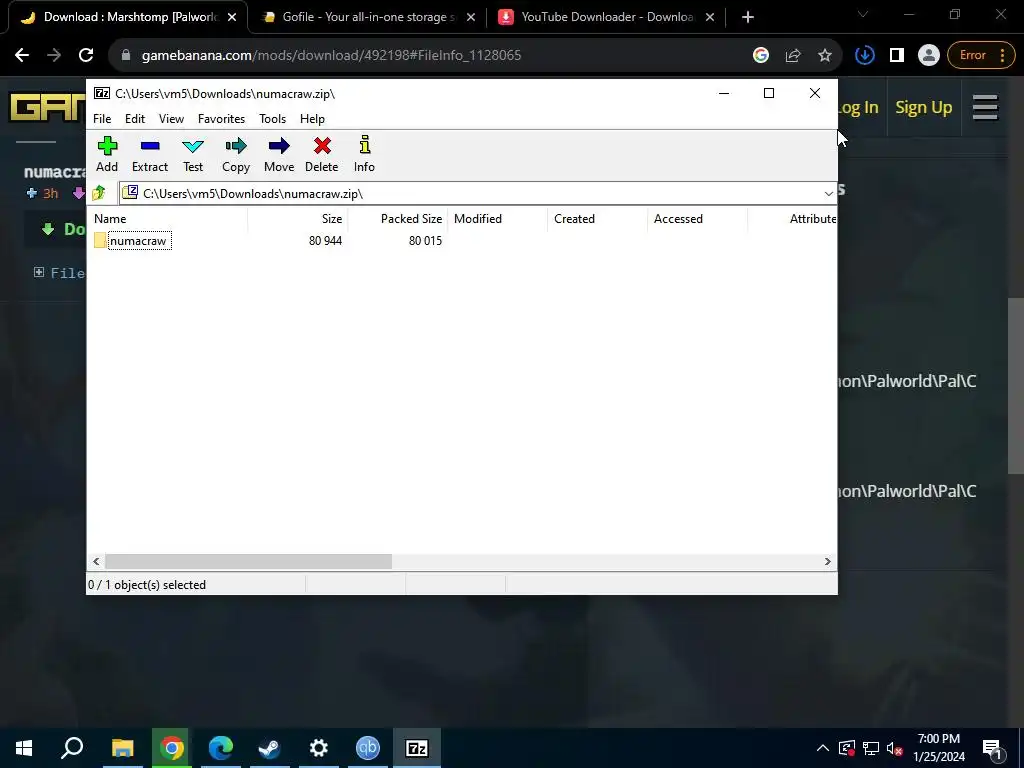Image resolution: width=1024 pixels, height=768 pixels.
Task: Bookmark this page with the star icon
Action: [x=825, y=55]
